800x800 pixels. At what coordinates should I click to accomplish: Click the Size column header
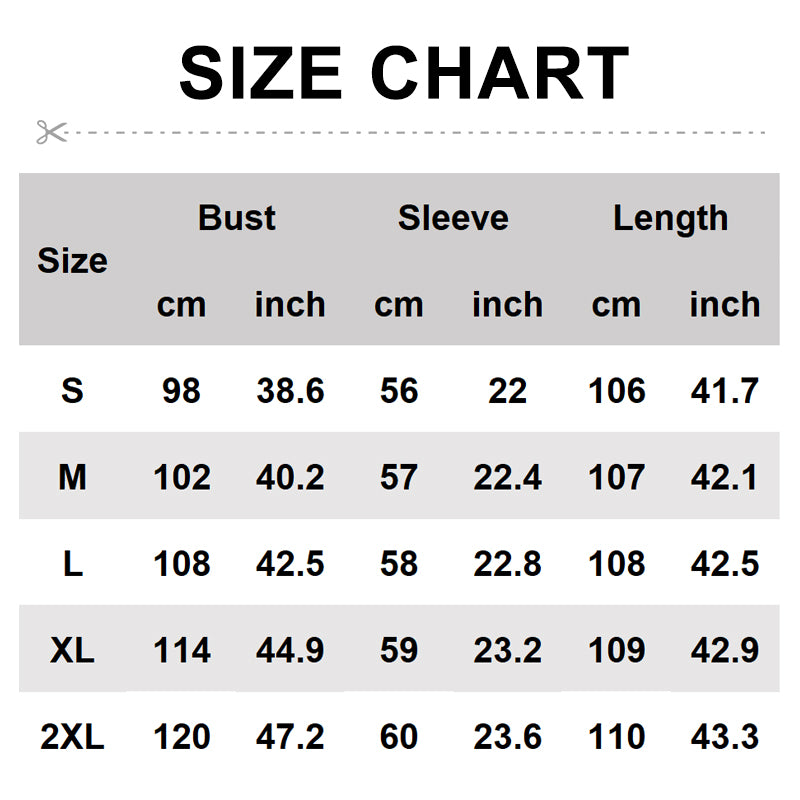(x=72, y=261)
